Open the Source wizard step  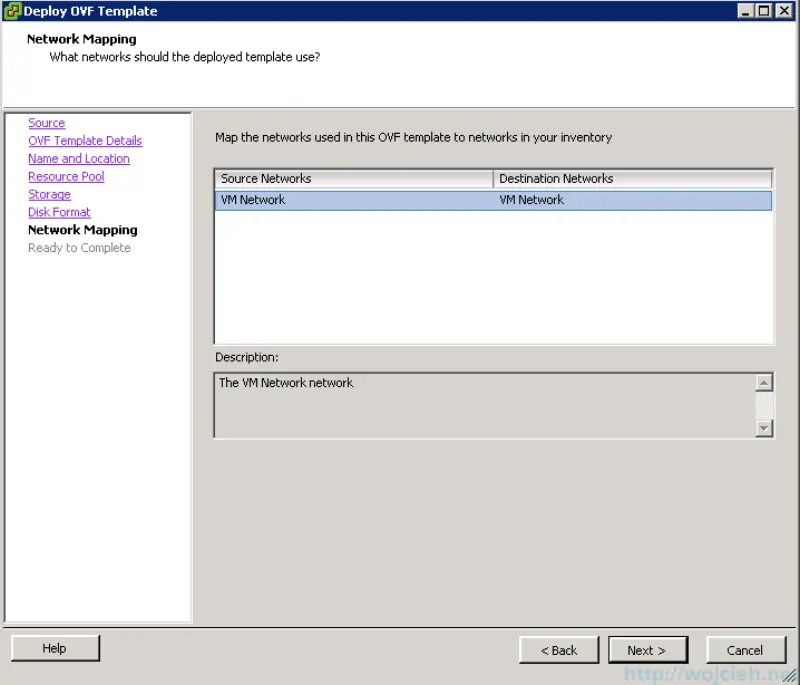(x=46, y=122)
